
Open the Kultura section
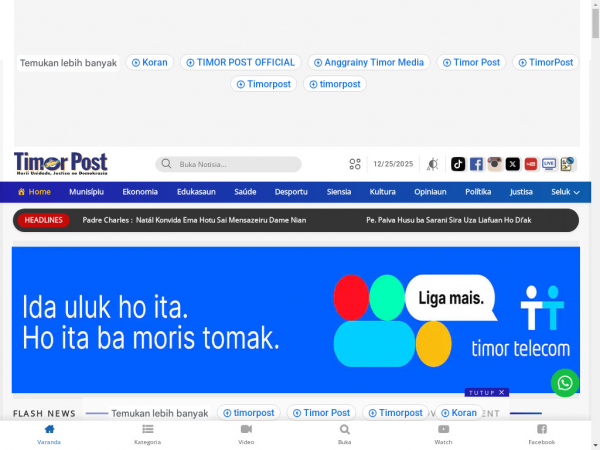coord(383,192)
